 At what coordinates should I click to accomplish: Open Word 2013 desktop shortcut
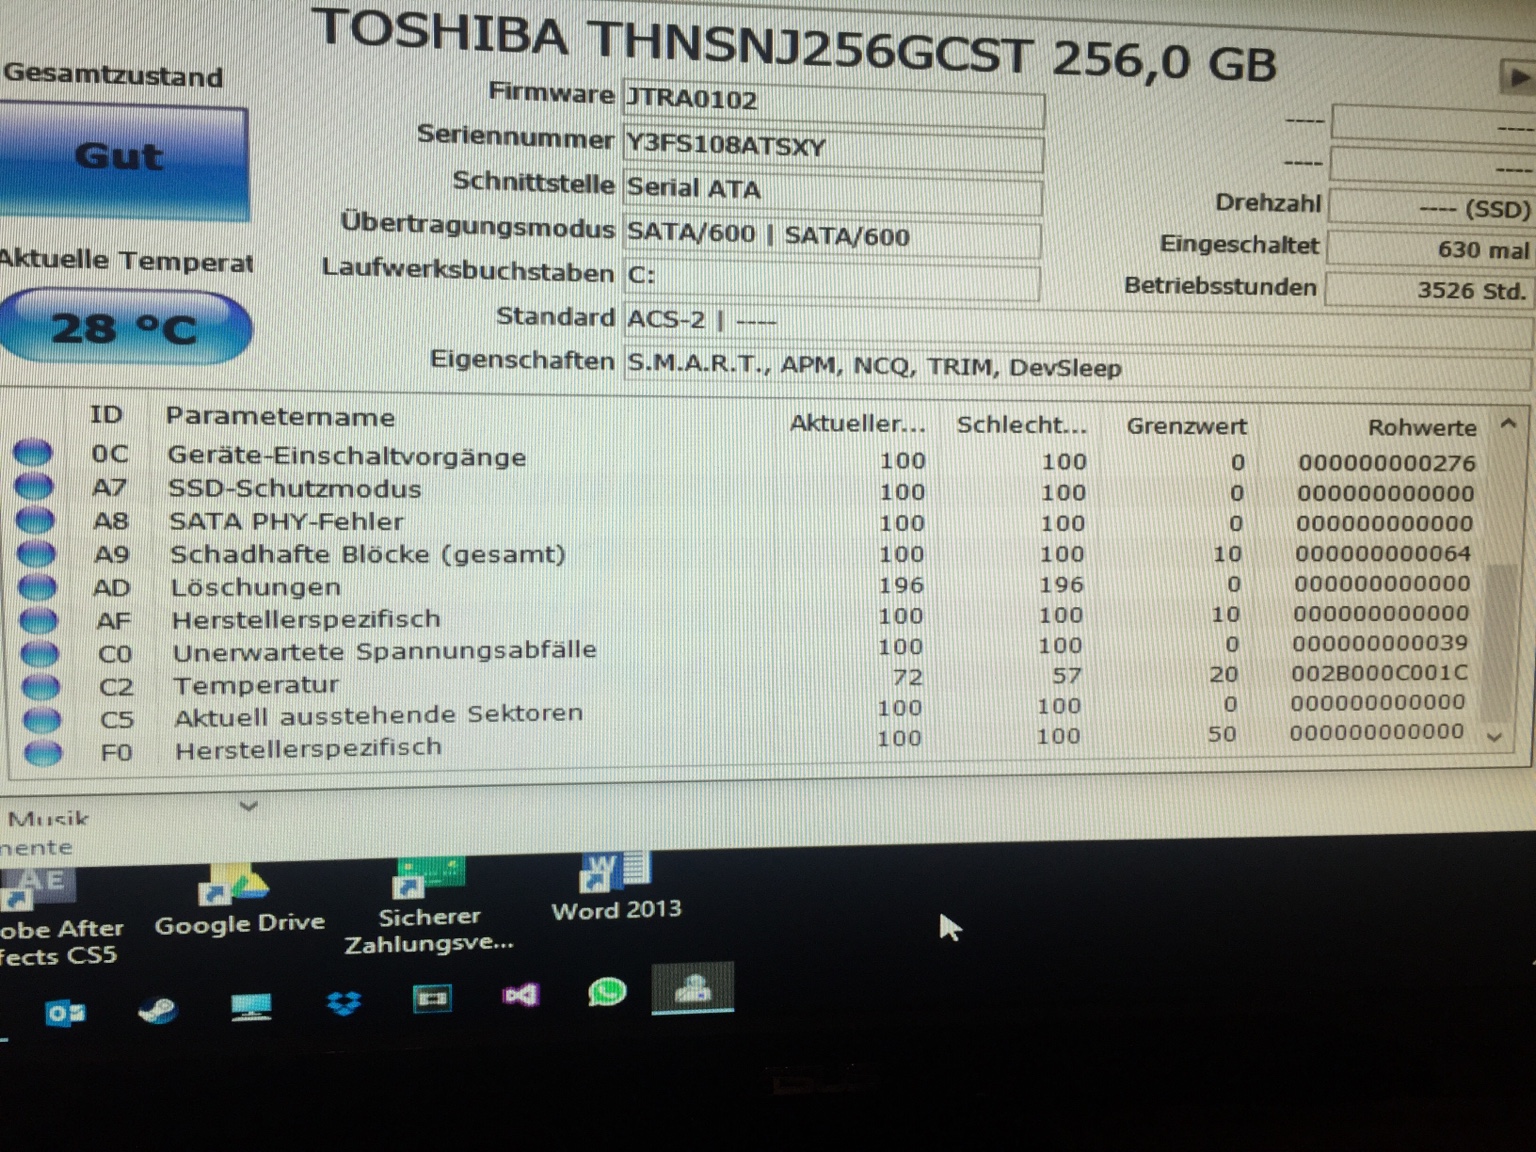616,886
